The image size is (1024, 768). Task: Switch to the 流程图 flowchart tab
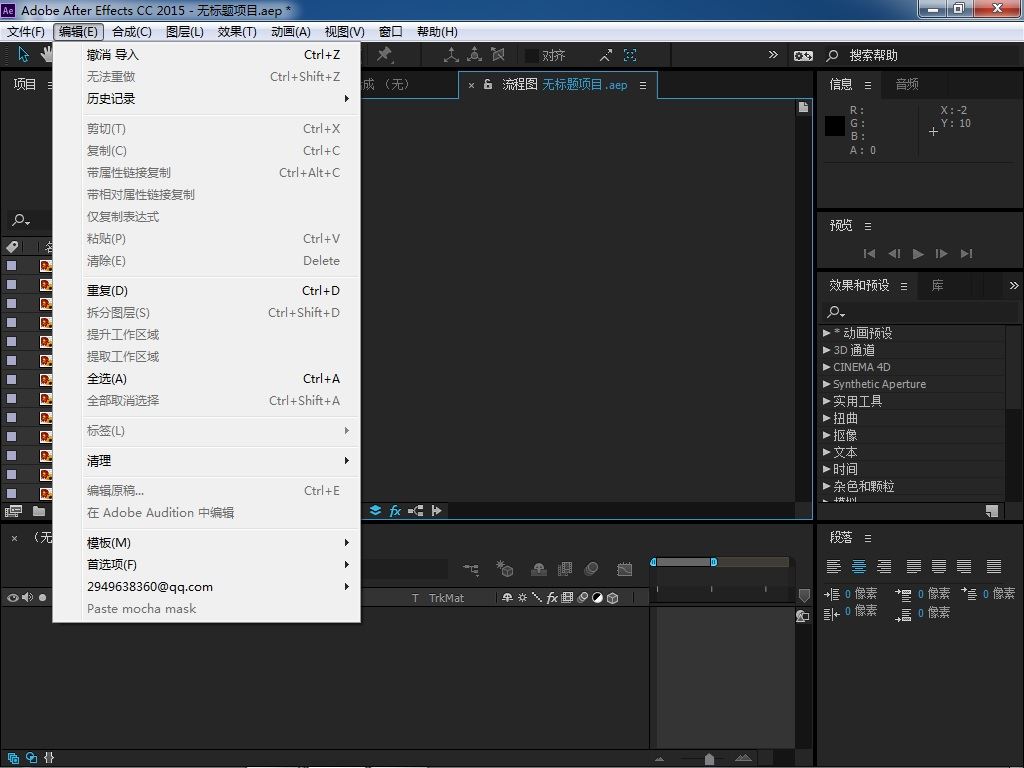point(564,85)
